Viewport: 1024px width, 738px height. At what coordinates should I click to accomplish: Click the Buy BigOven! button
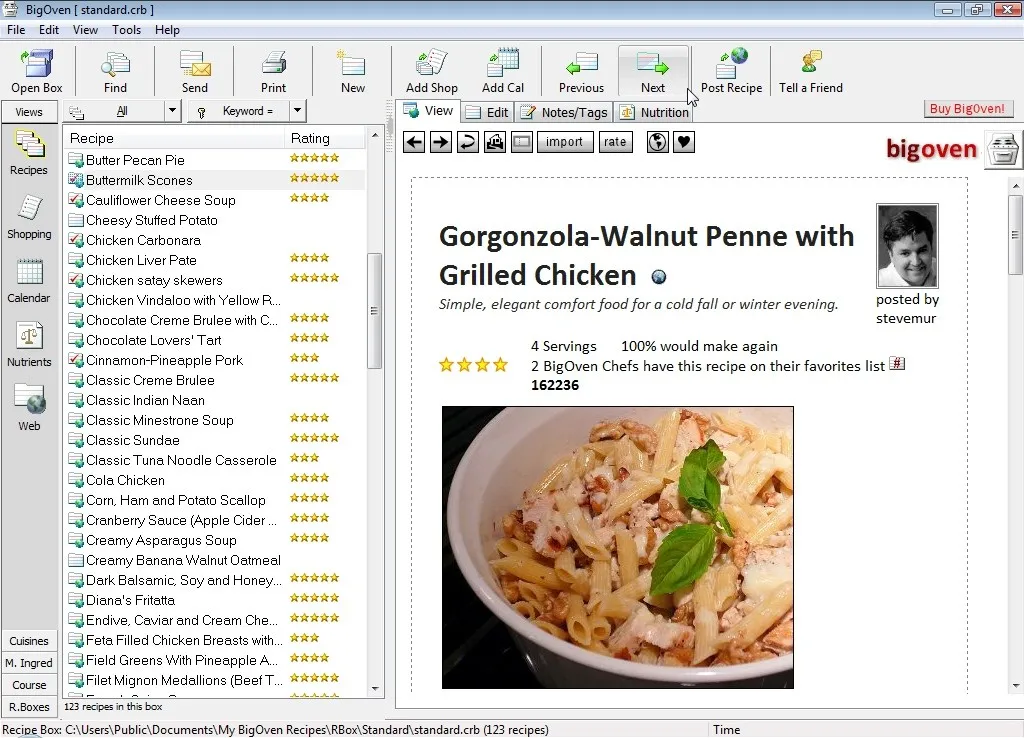[968, 109]
